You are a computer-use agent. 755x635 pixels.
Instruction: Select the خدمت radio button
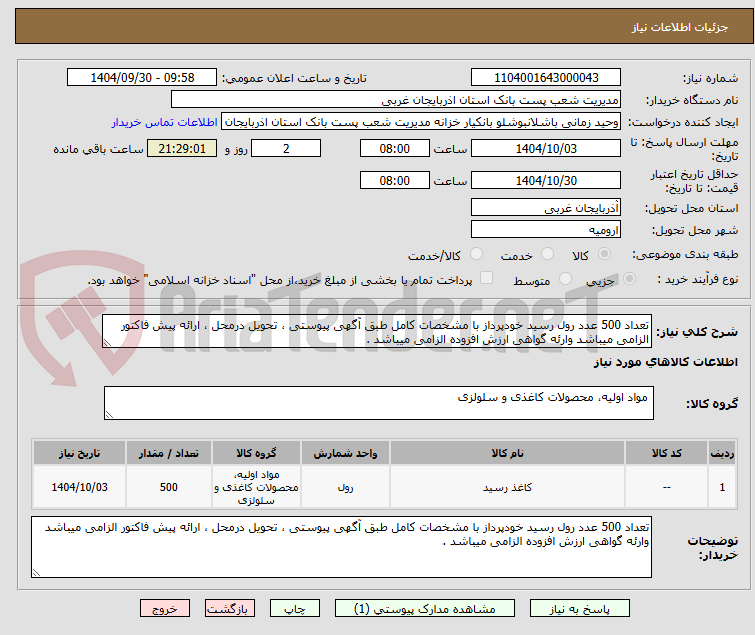click(x=547, y=254)
